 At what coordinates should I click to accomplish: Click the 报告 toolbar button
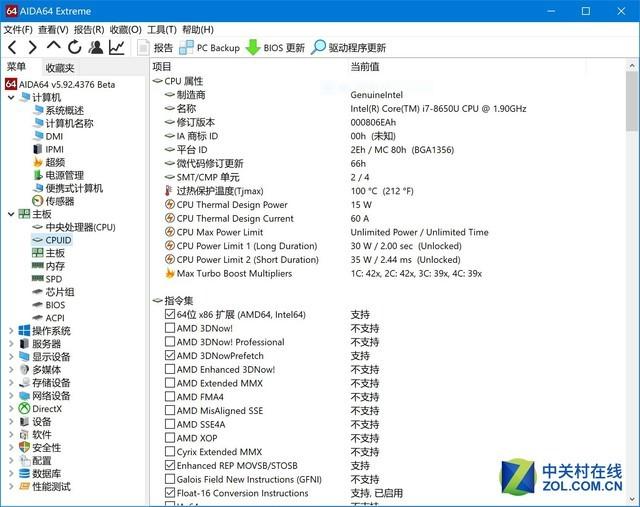tap(154, 47)
